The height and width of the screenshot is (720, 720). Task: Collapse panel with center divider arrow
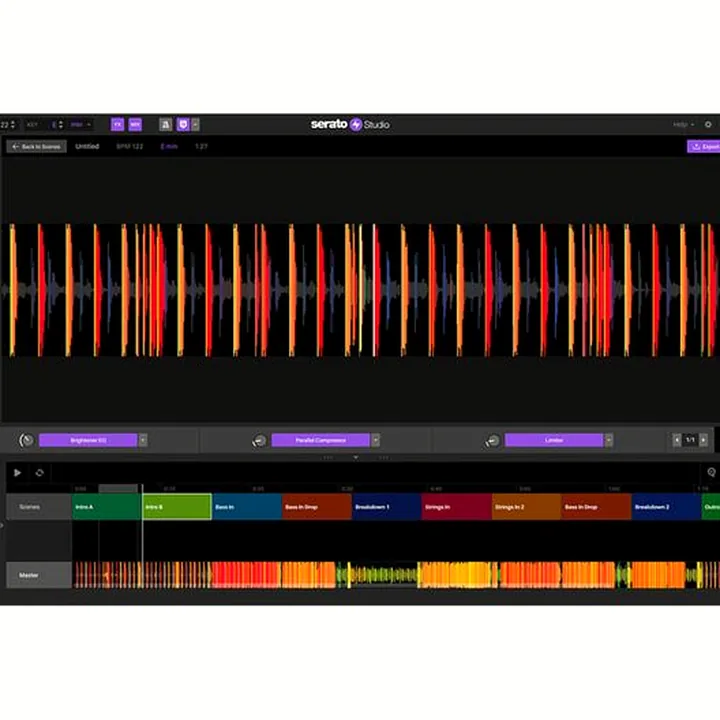click(356, 458)
